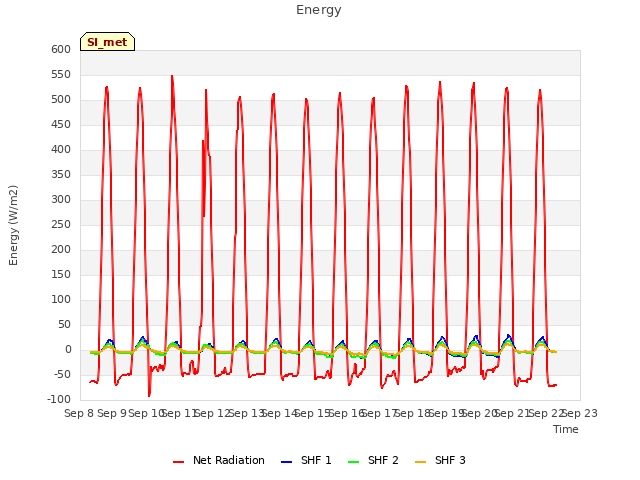Click the 450 y-axis tick label
This screenshot has width=640, height=480.
[61, 125]
